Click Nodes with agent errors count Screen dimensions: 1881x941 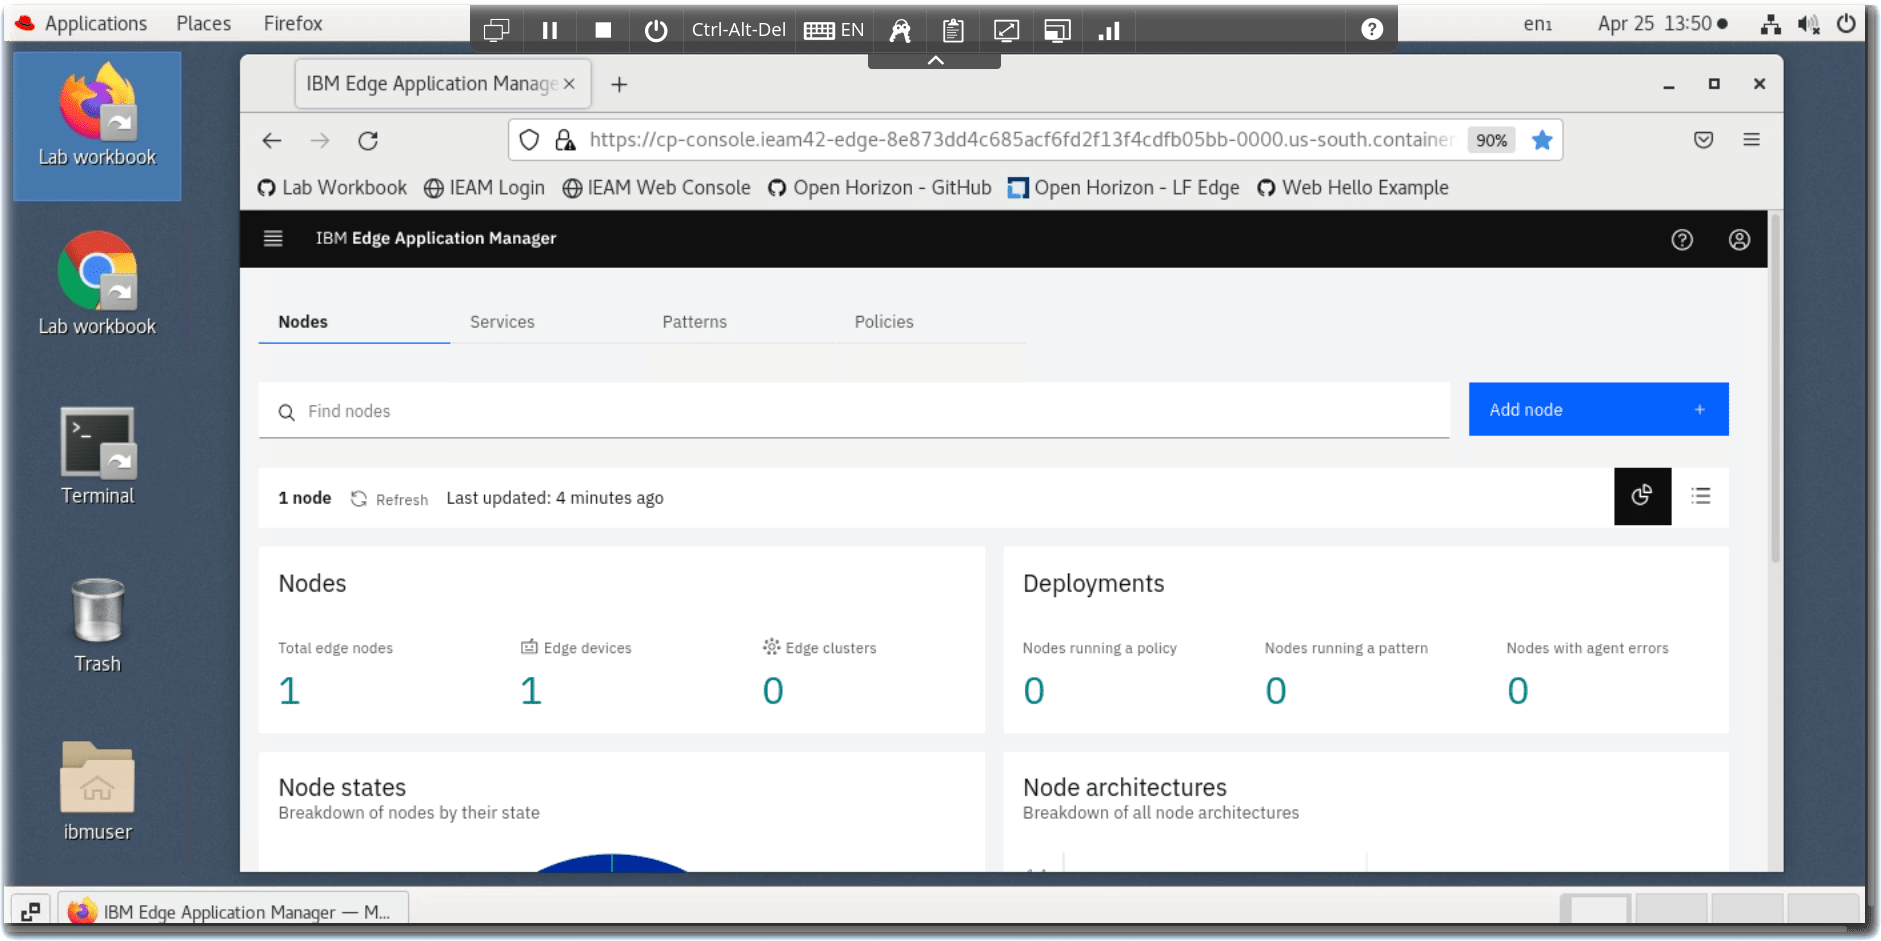[1518, 691]
